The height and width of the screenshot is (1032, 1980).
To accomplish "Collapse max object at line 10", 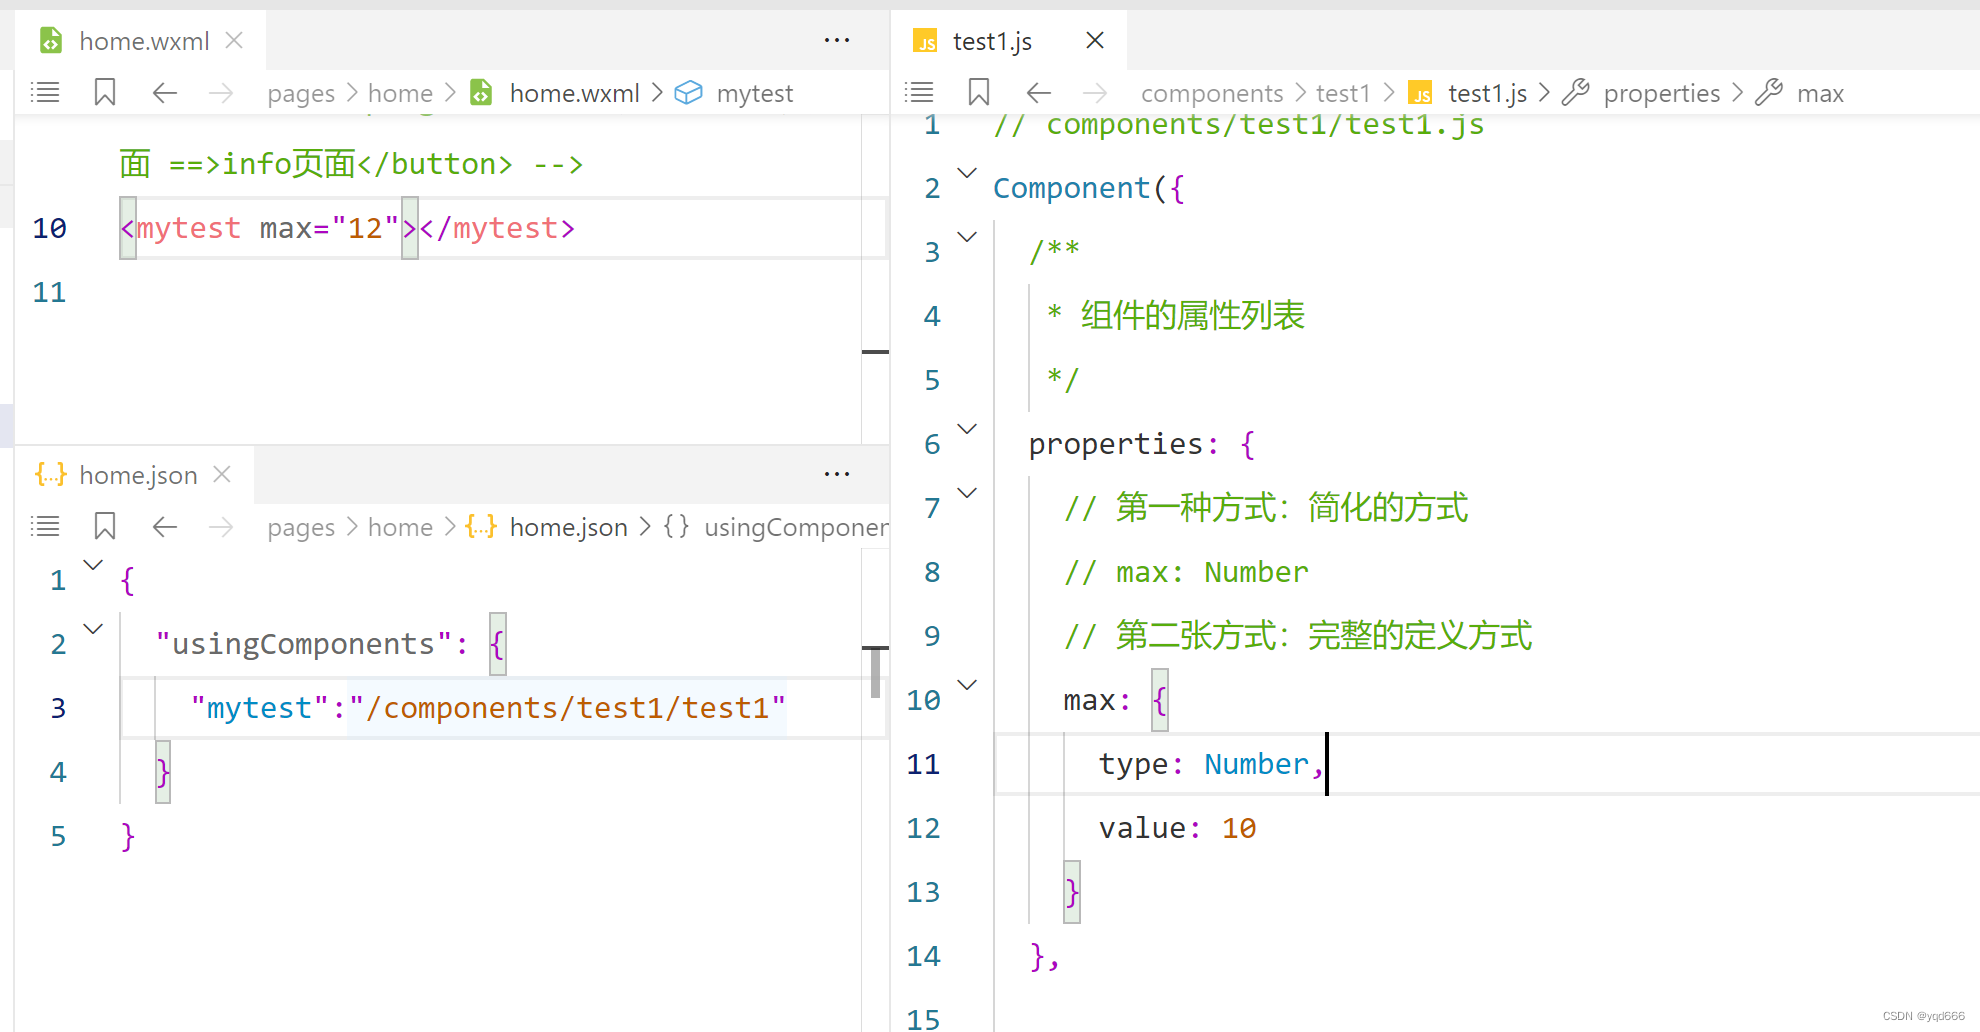I will 967,685.
